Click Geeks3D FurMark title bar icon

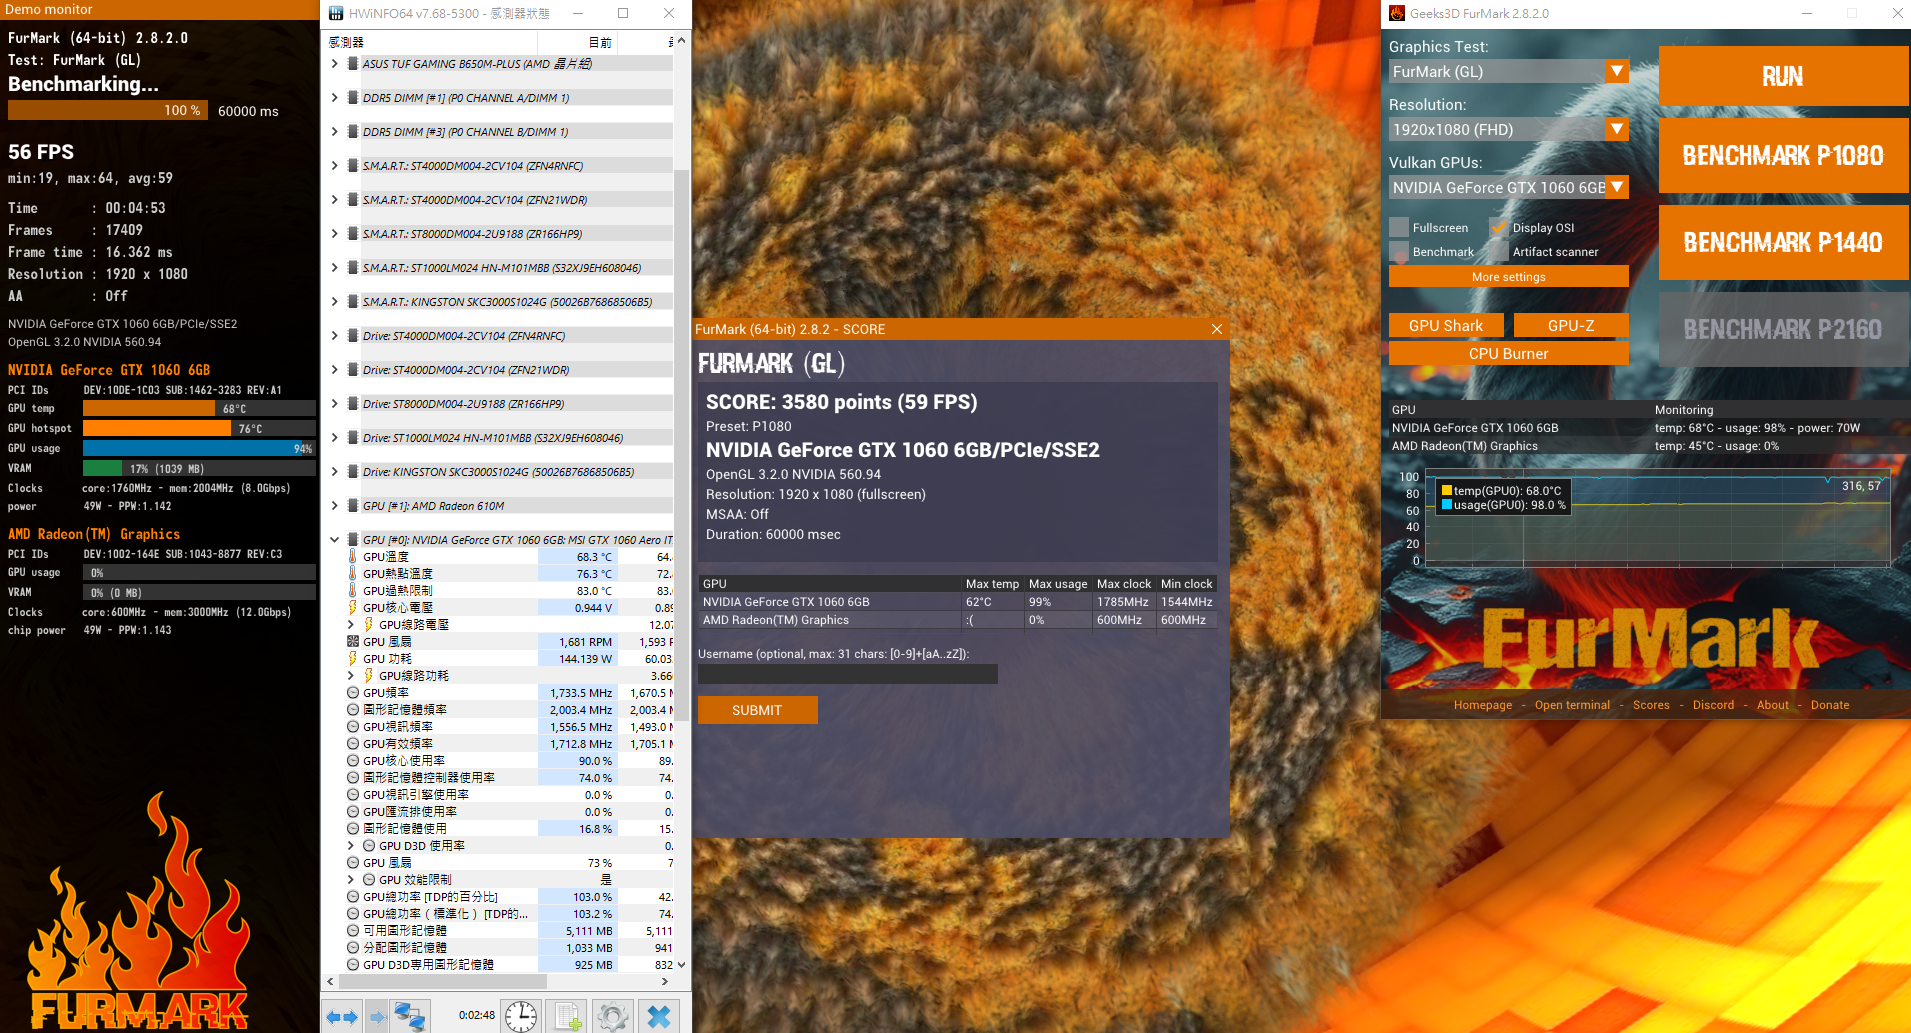[x=1397, y=13]
